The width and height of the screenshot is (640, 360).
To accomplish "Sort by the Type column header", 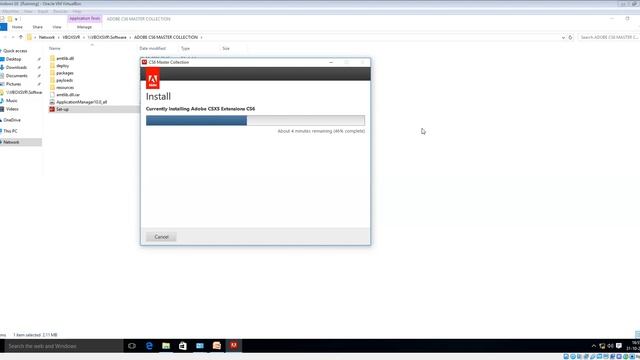I will [185, 48].
